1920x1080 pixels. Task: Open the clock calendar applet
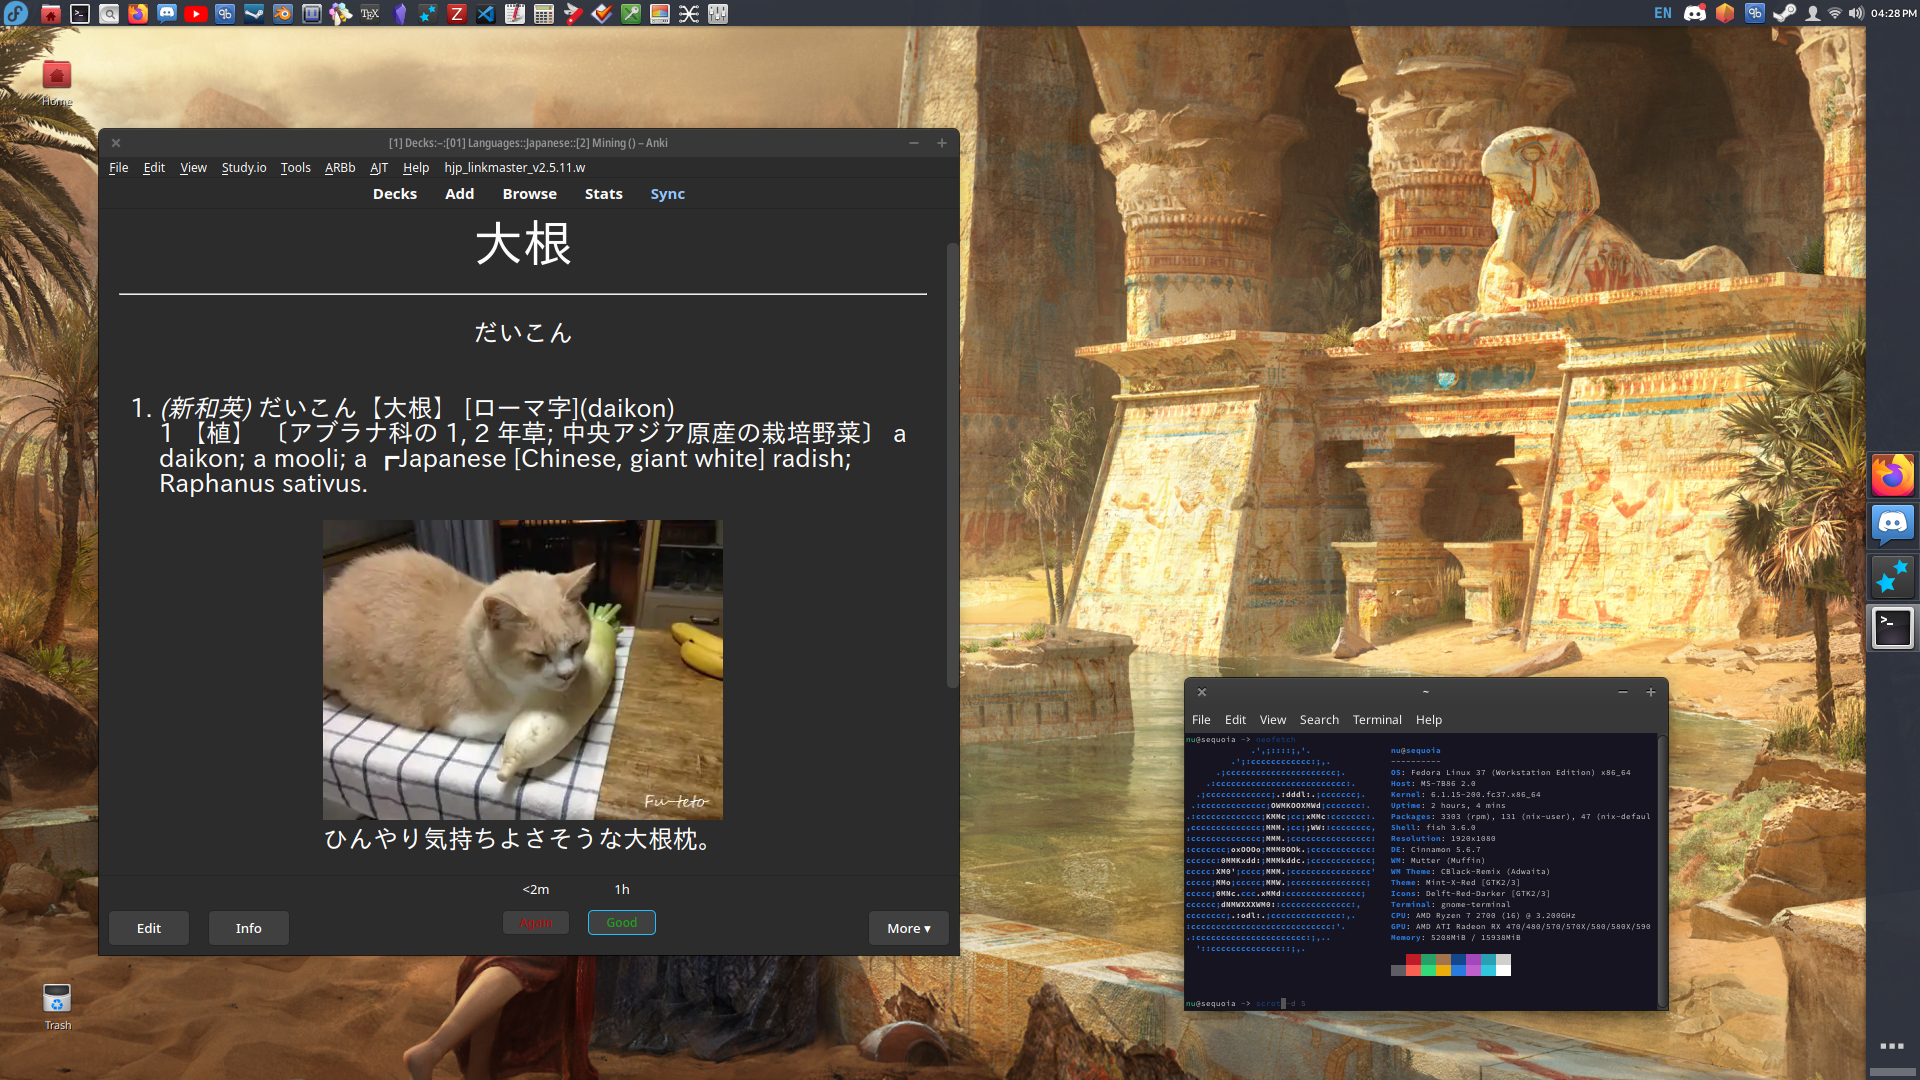[1893, 13]
